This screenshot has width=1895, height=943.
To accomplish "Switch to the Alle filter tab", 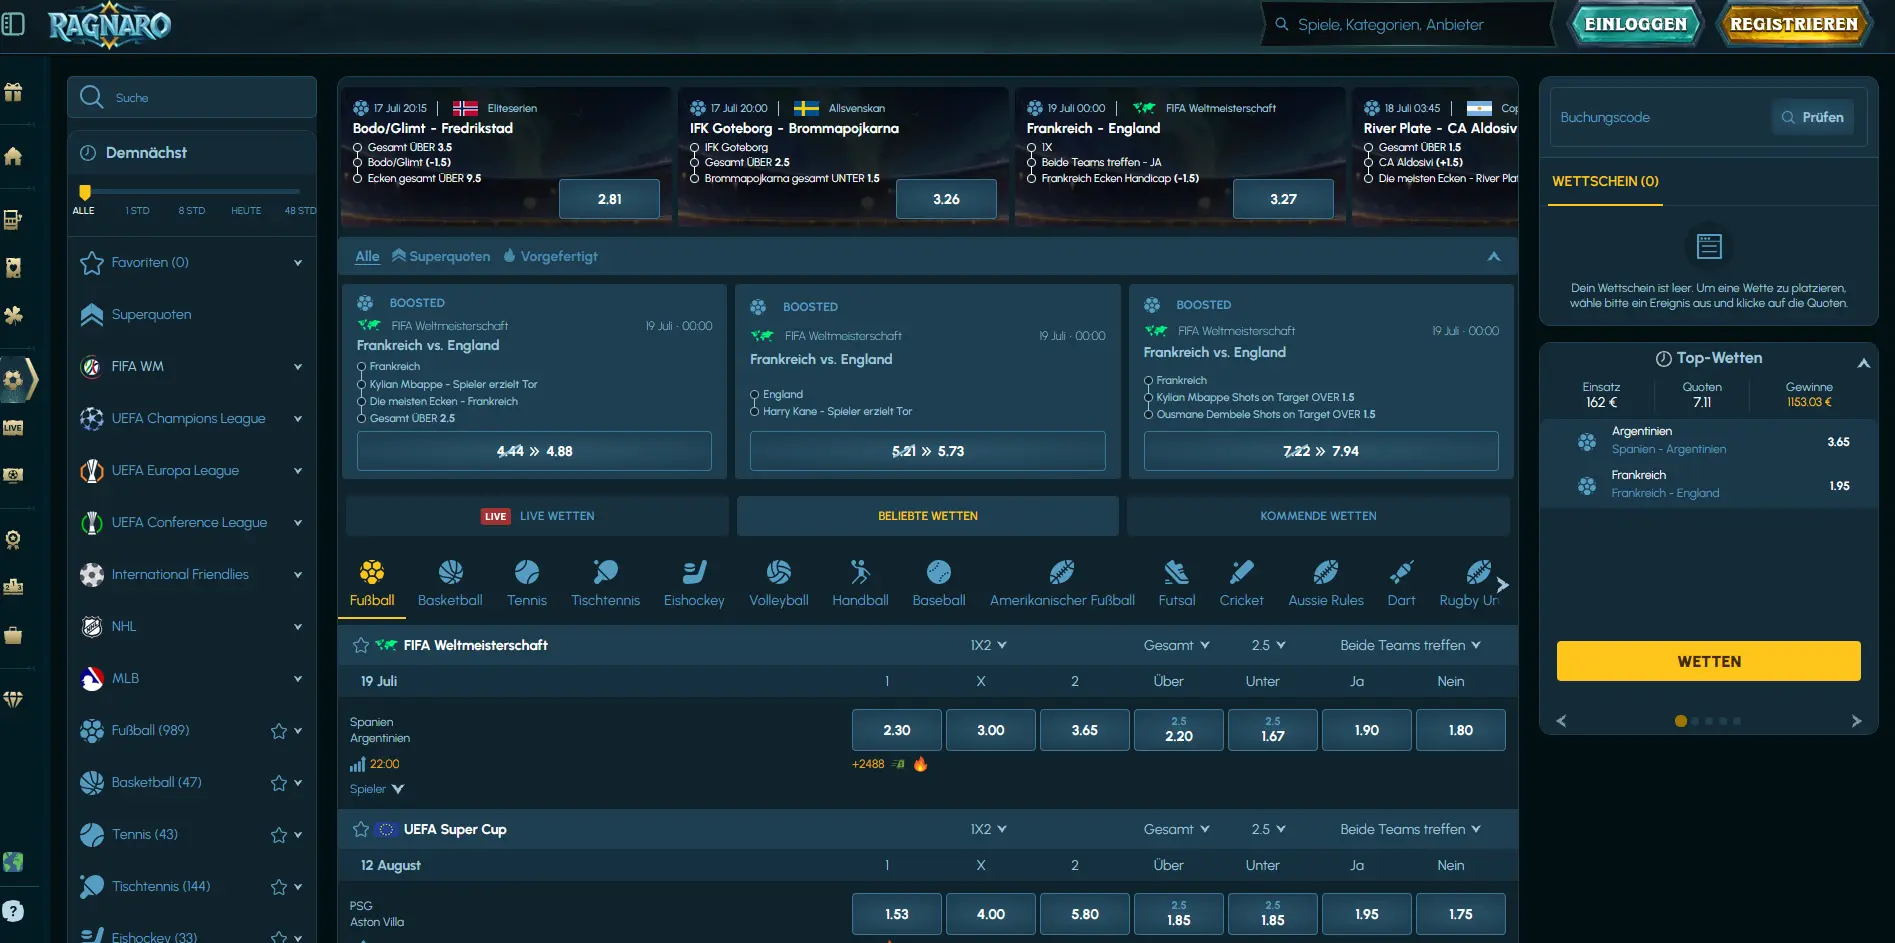I will pyautogui.click(x=367, y=256).
